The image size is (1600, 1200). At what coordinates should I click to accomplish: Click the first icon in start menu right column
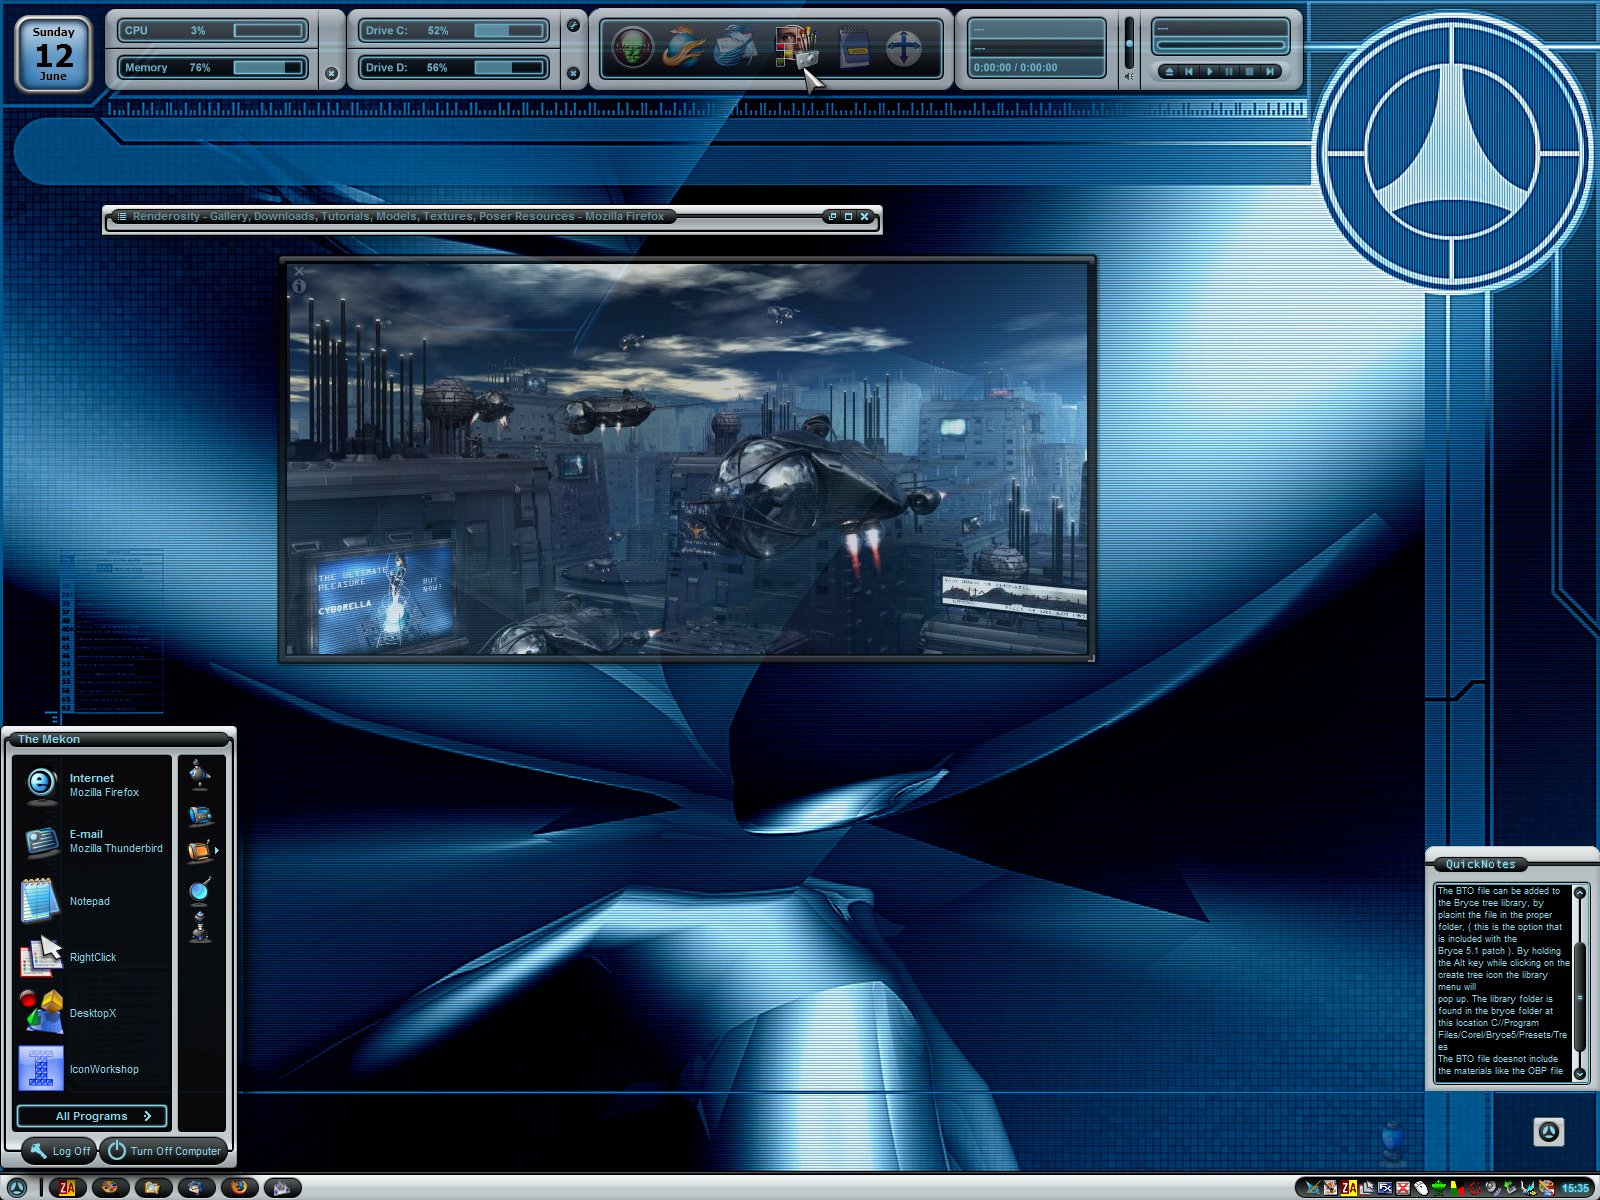200,775
